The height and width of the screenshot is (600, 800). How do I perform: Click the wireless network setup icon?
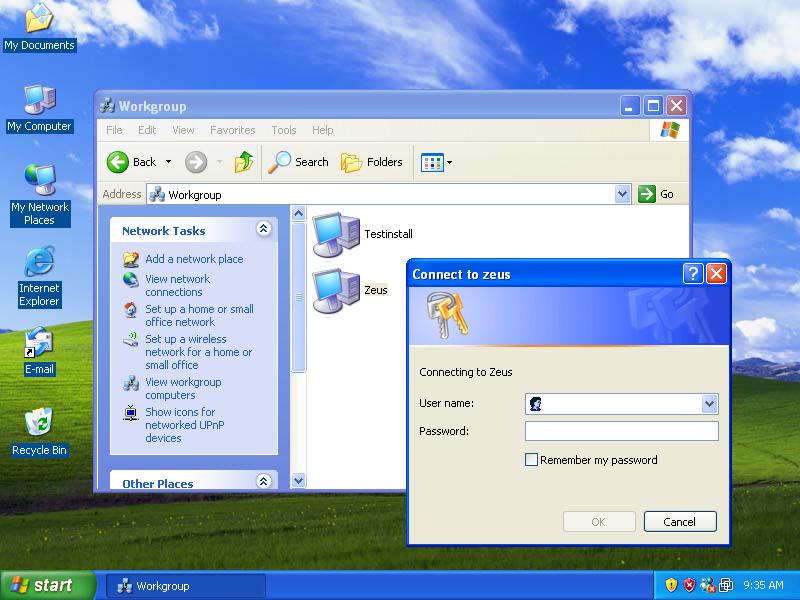(x=131, y=339)
